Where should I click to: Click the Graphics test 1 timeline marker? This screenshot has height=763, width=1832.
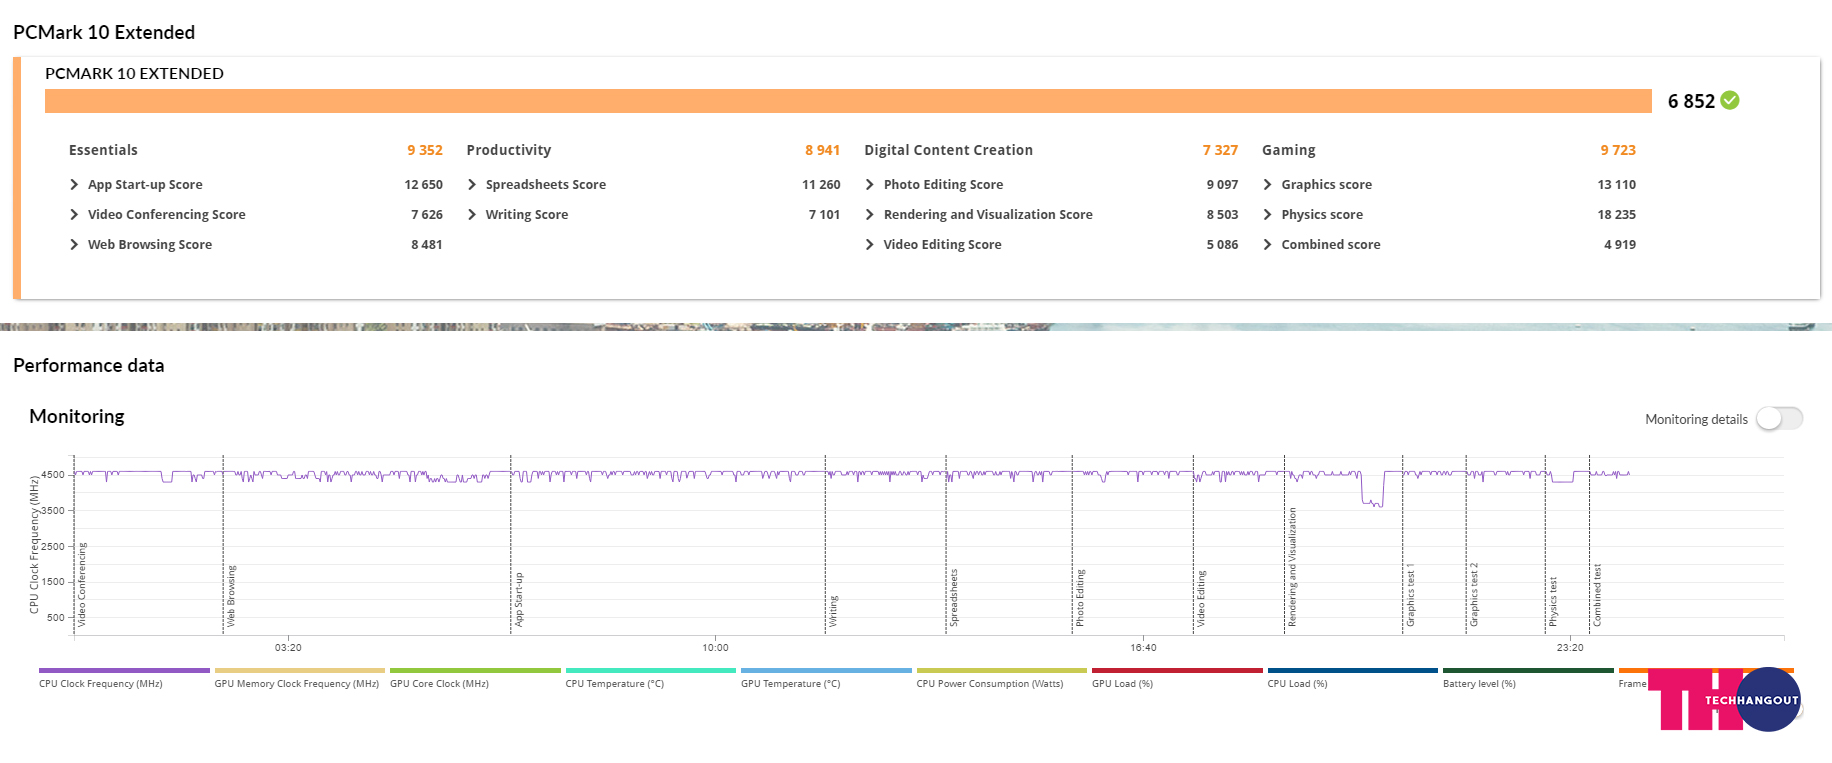click(x=1411, y=596)
